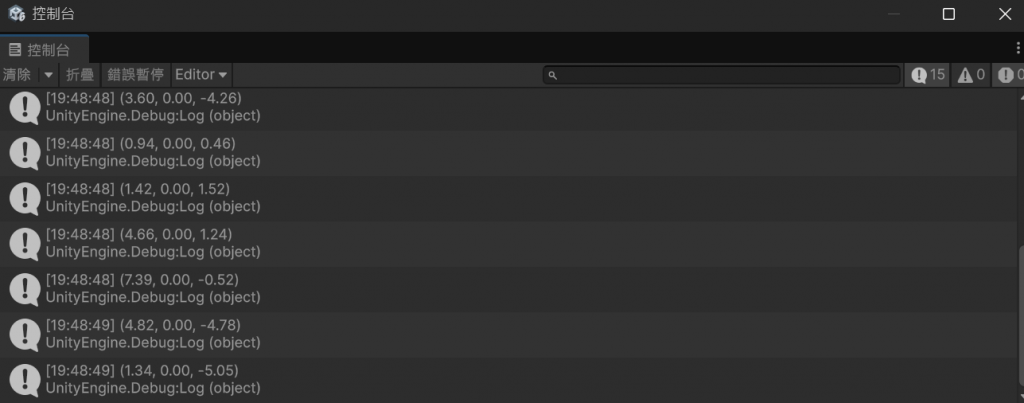Toggle the 折疊 collapse option

(x=80, y=75)
